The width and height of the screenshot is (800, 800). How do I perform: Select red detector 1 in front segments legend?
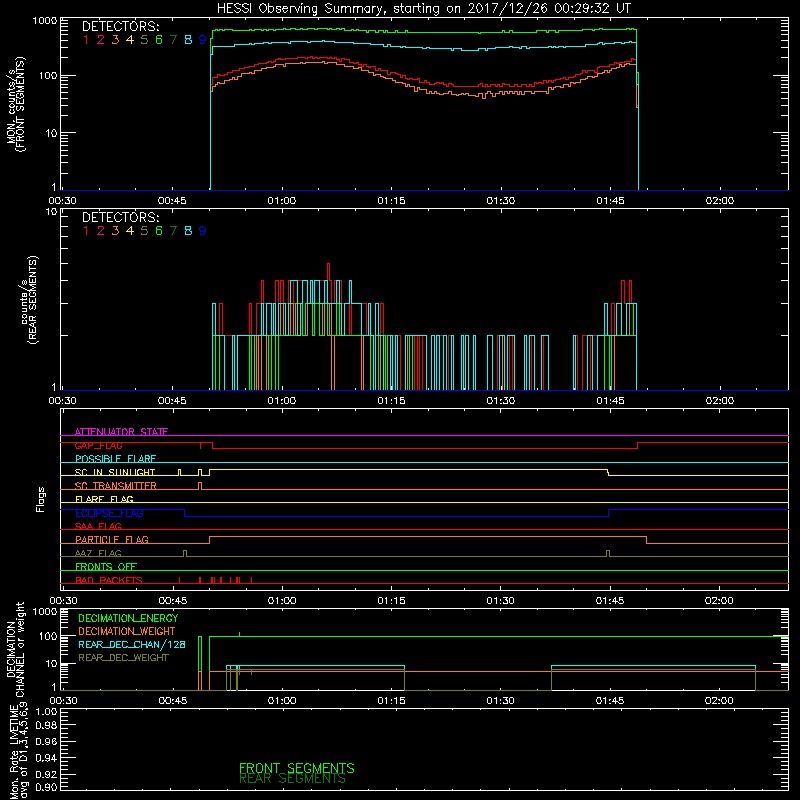click(x=86, y=39)
